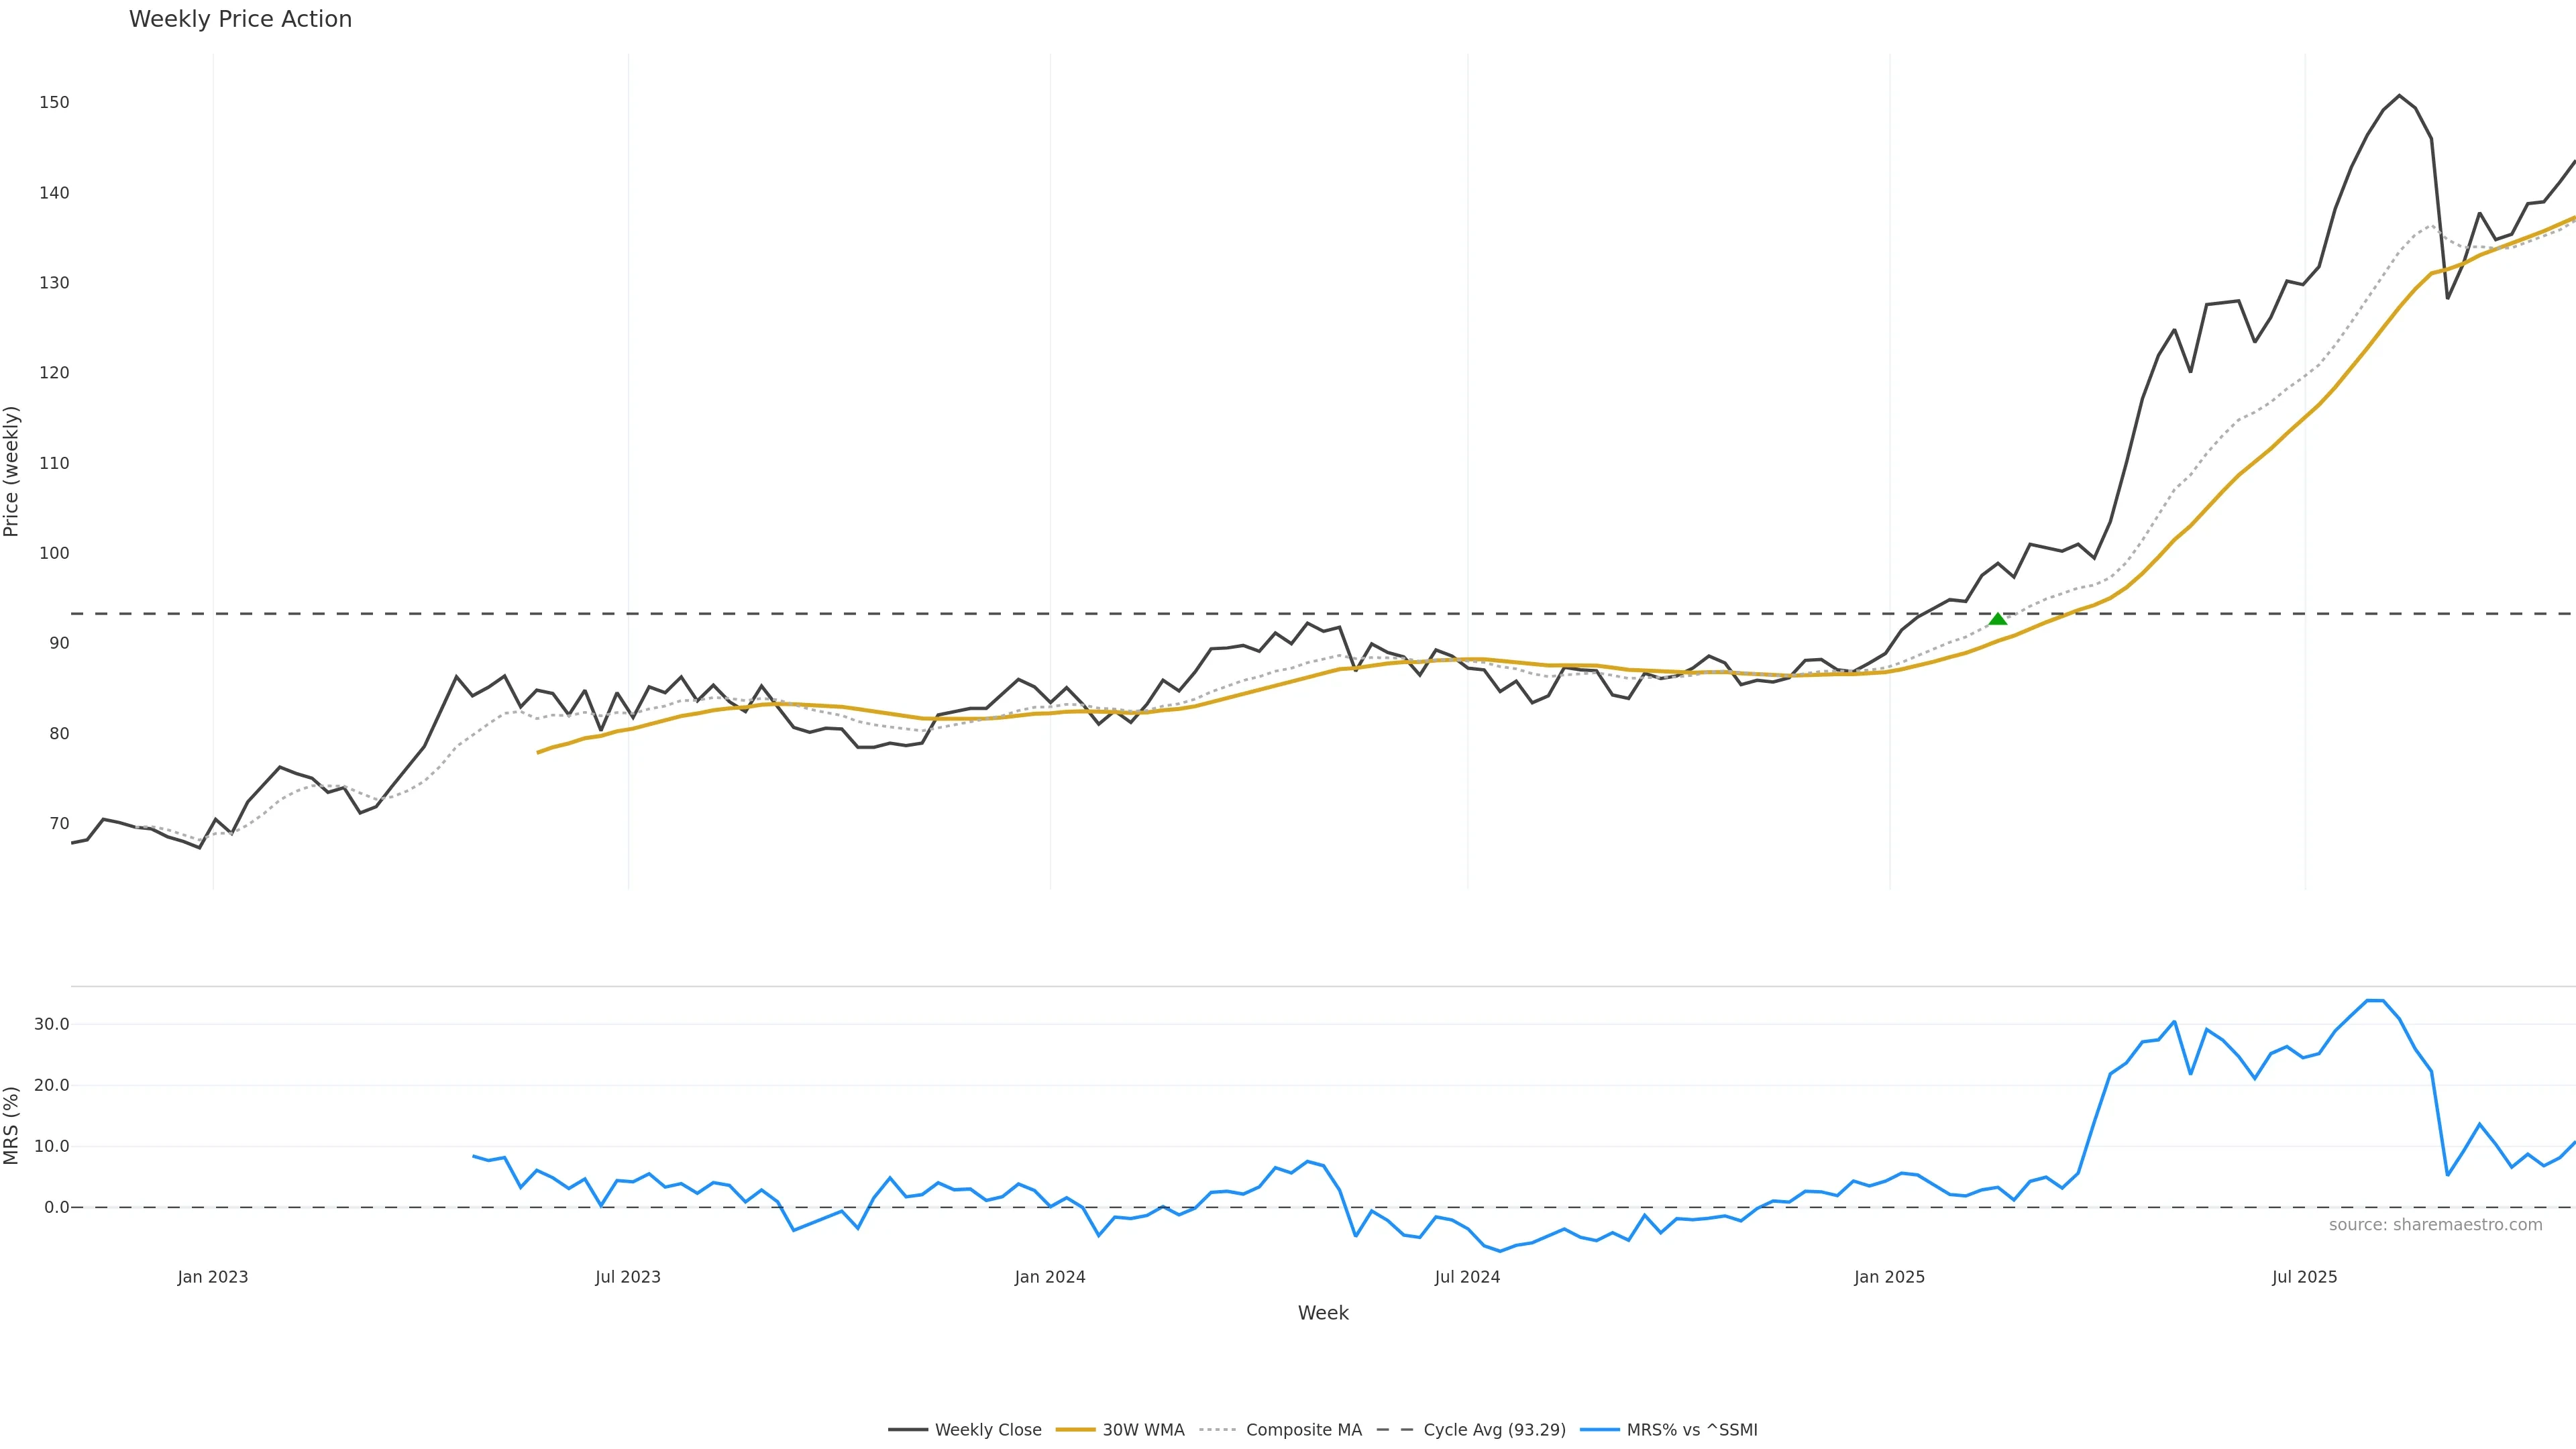The width and height of the screenshot is (2576, 1449).
Task: Click the Week x-axis title
Action: click(x=1323, y=1313)
